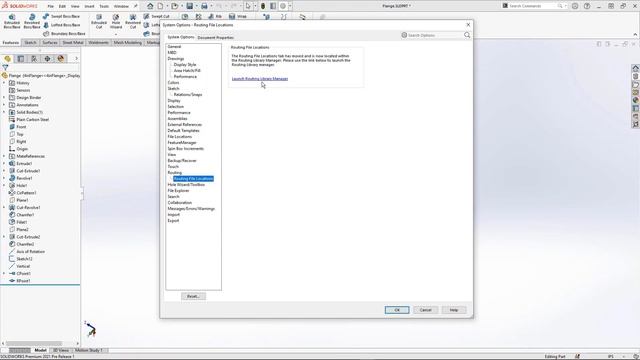Screen dimensions: 640x360
Task: Expand the Cut-Revolve1 feature
Action: (4, 208)
